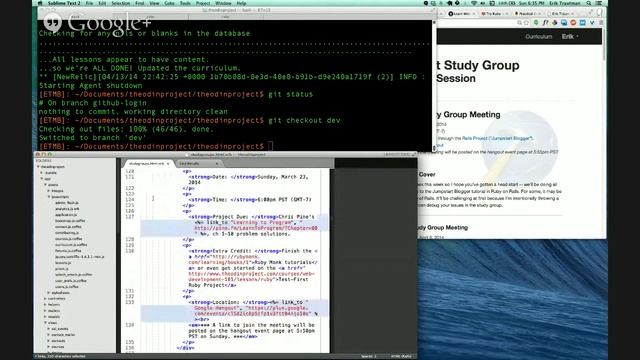The width and height of the screenshot is (640, 360).
Task: Open application.js in sidebar
Action: pos(66,215)
